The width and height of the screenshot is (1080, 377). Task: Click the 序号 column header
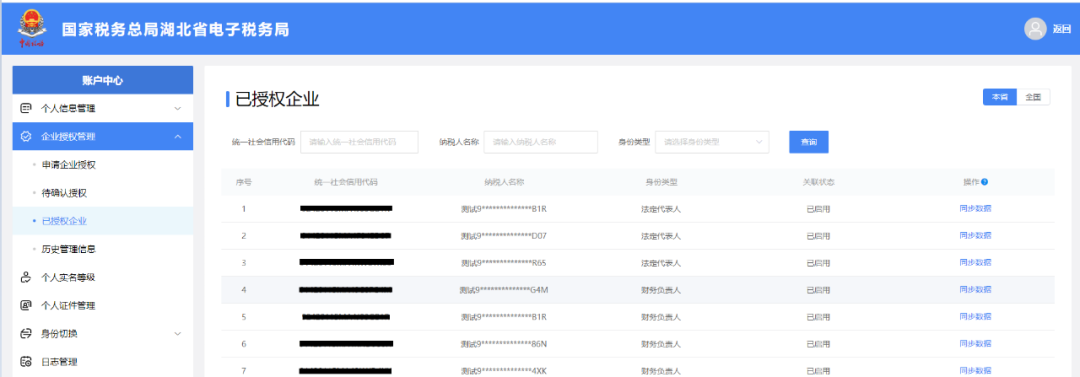click(x=243, y=182)
